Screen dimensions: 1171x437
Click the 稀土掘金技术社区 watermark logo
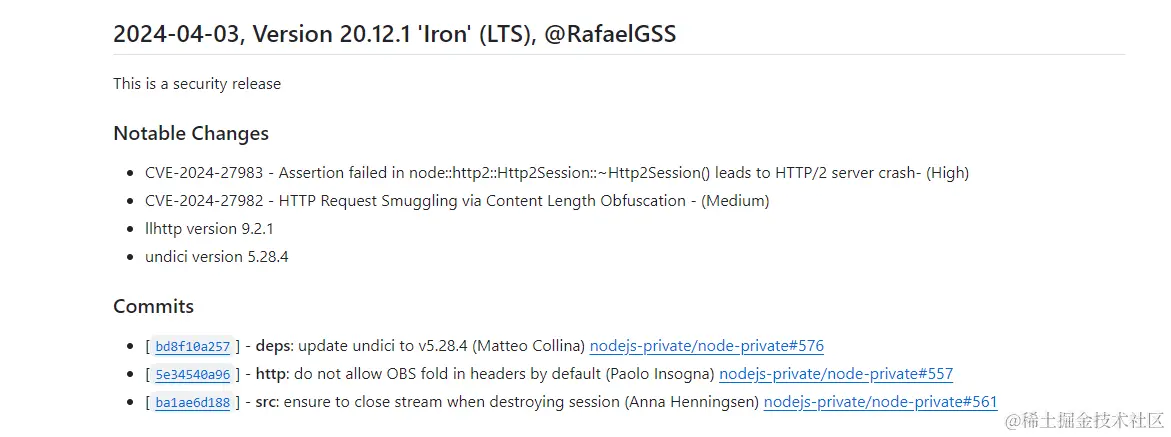click(x=1083, y=419)
